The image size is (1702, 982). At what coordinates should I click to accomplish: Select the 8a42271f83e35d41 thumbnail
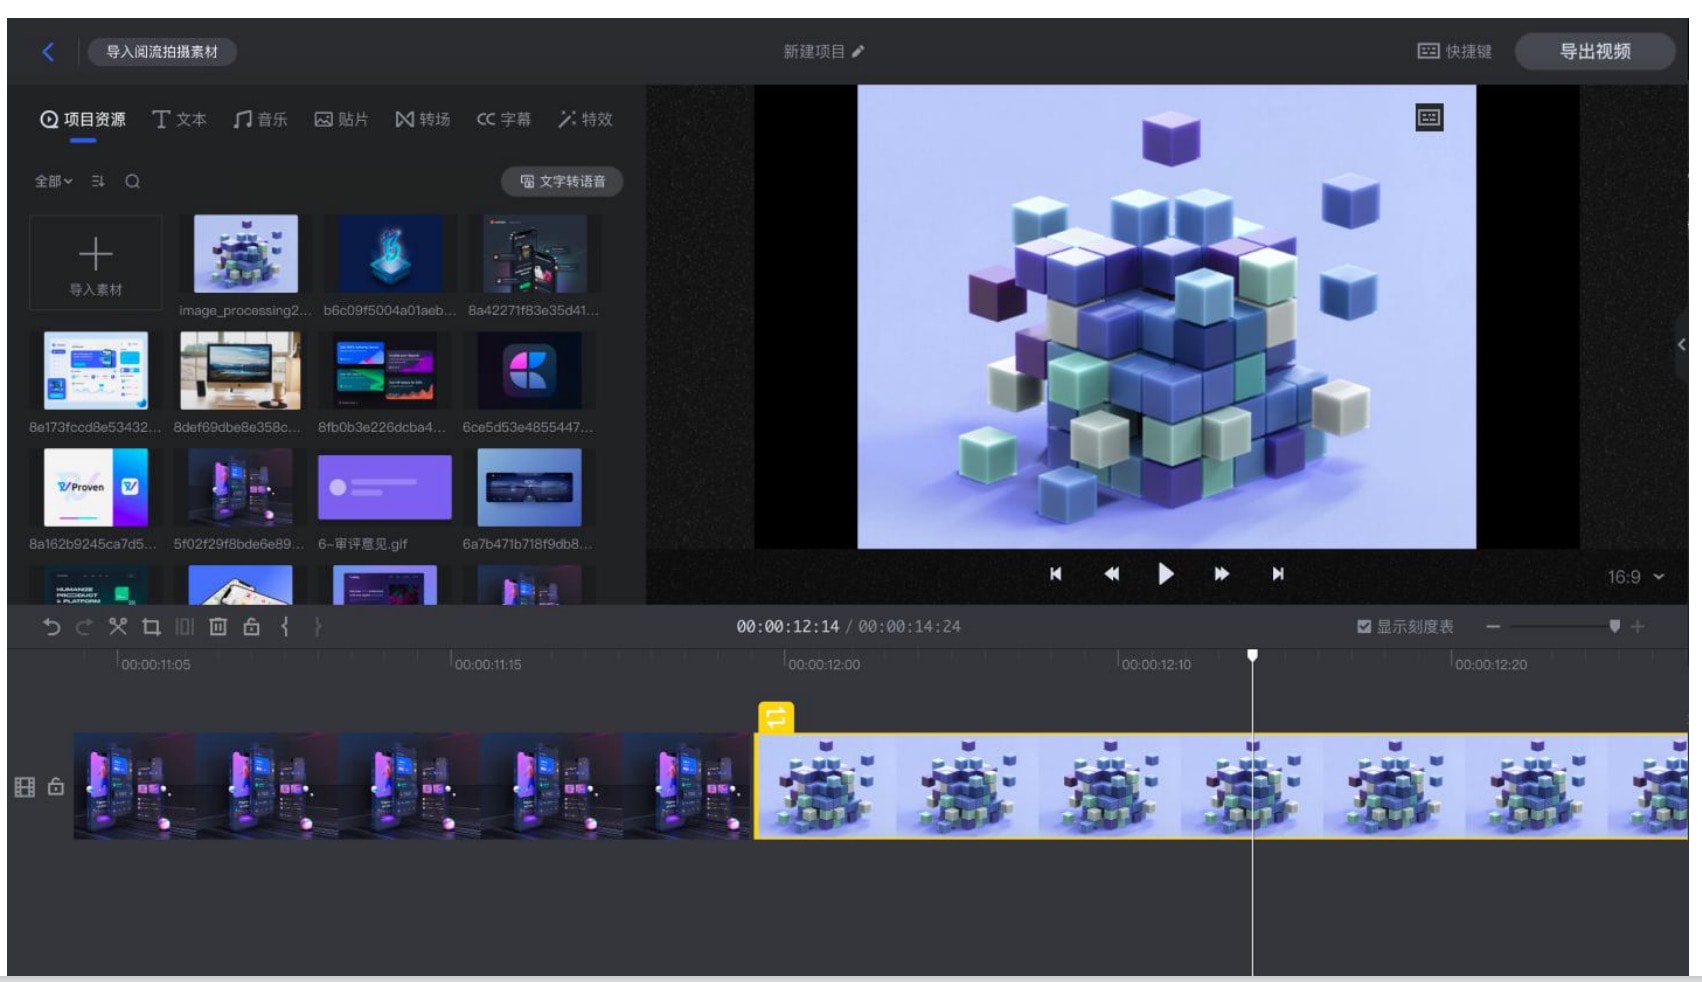(x=534, y=254)
